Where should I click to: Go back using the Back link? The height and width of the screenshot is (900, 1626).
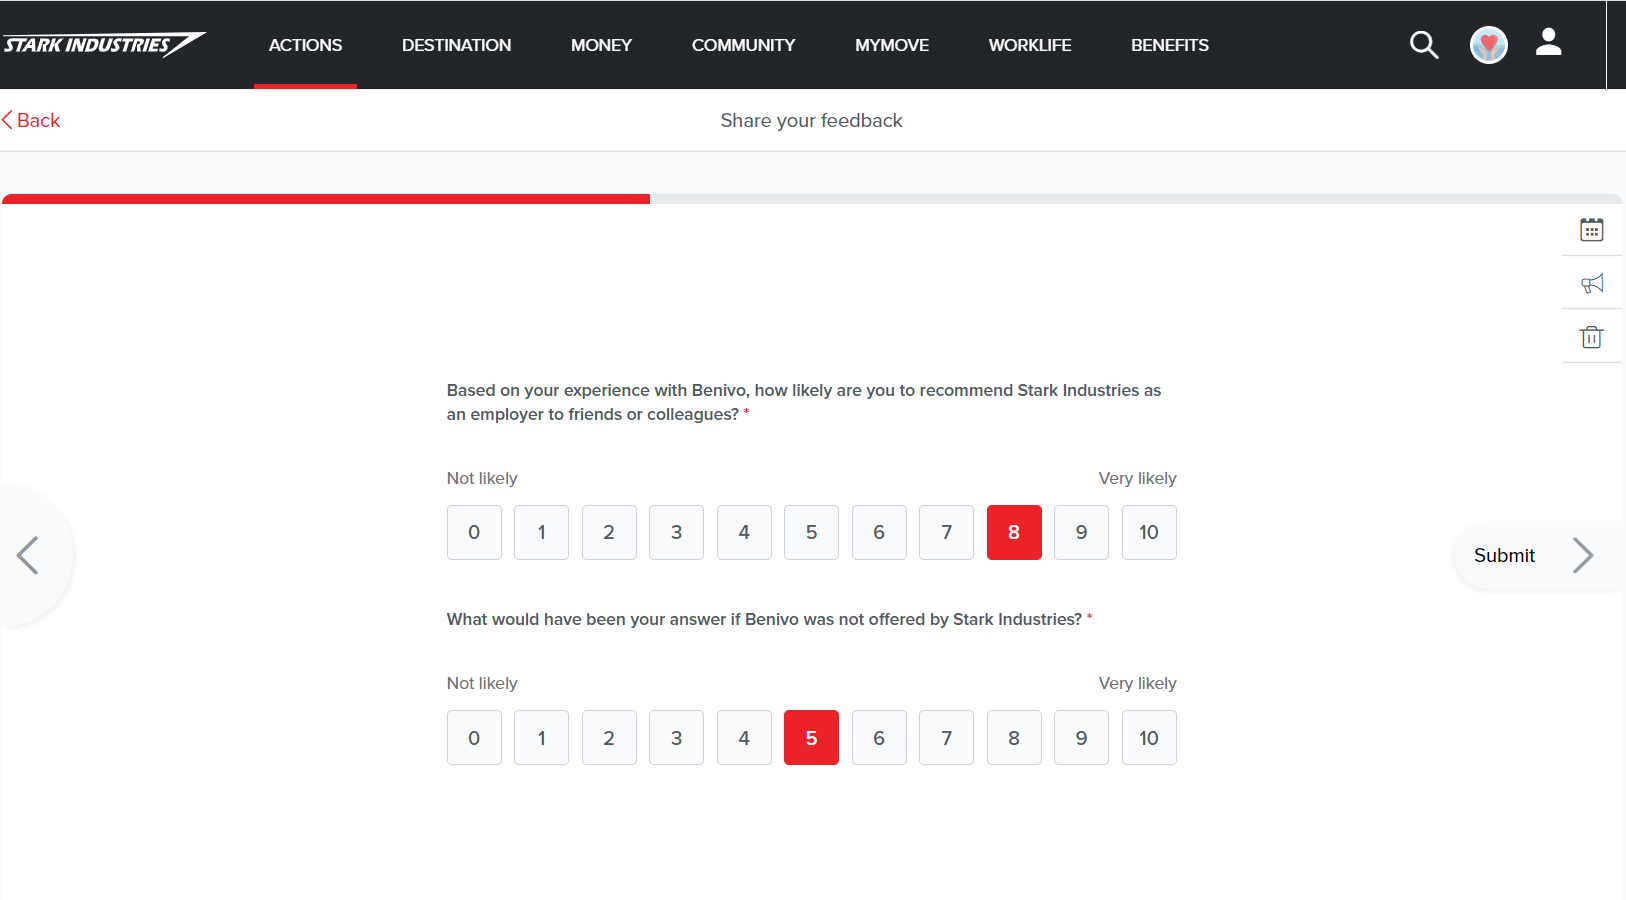click(x=32, y=121)
